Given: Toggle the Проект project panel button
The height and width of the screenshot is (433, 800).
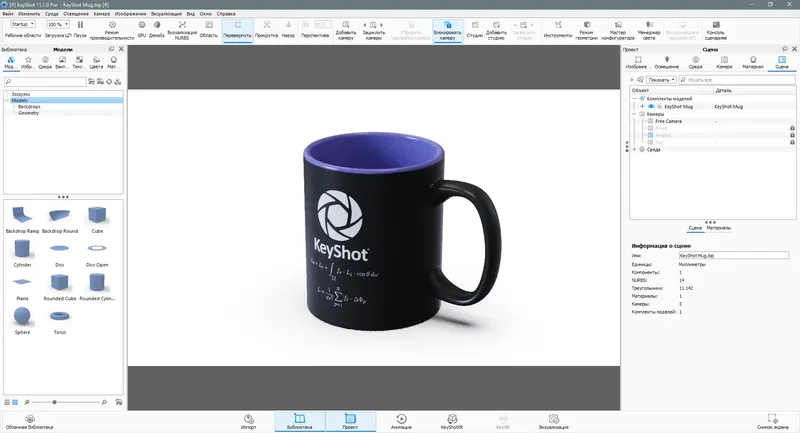Looking at the screenshot, I should [x=350, y=422].
